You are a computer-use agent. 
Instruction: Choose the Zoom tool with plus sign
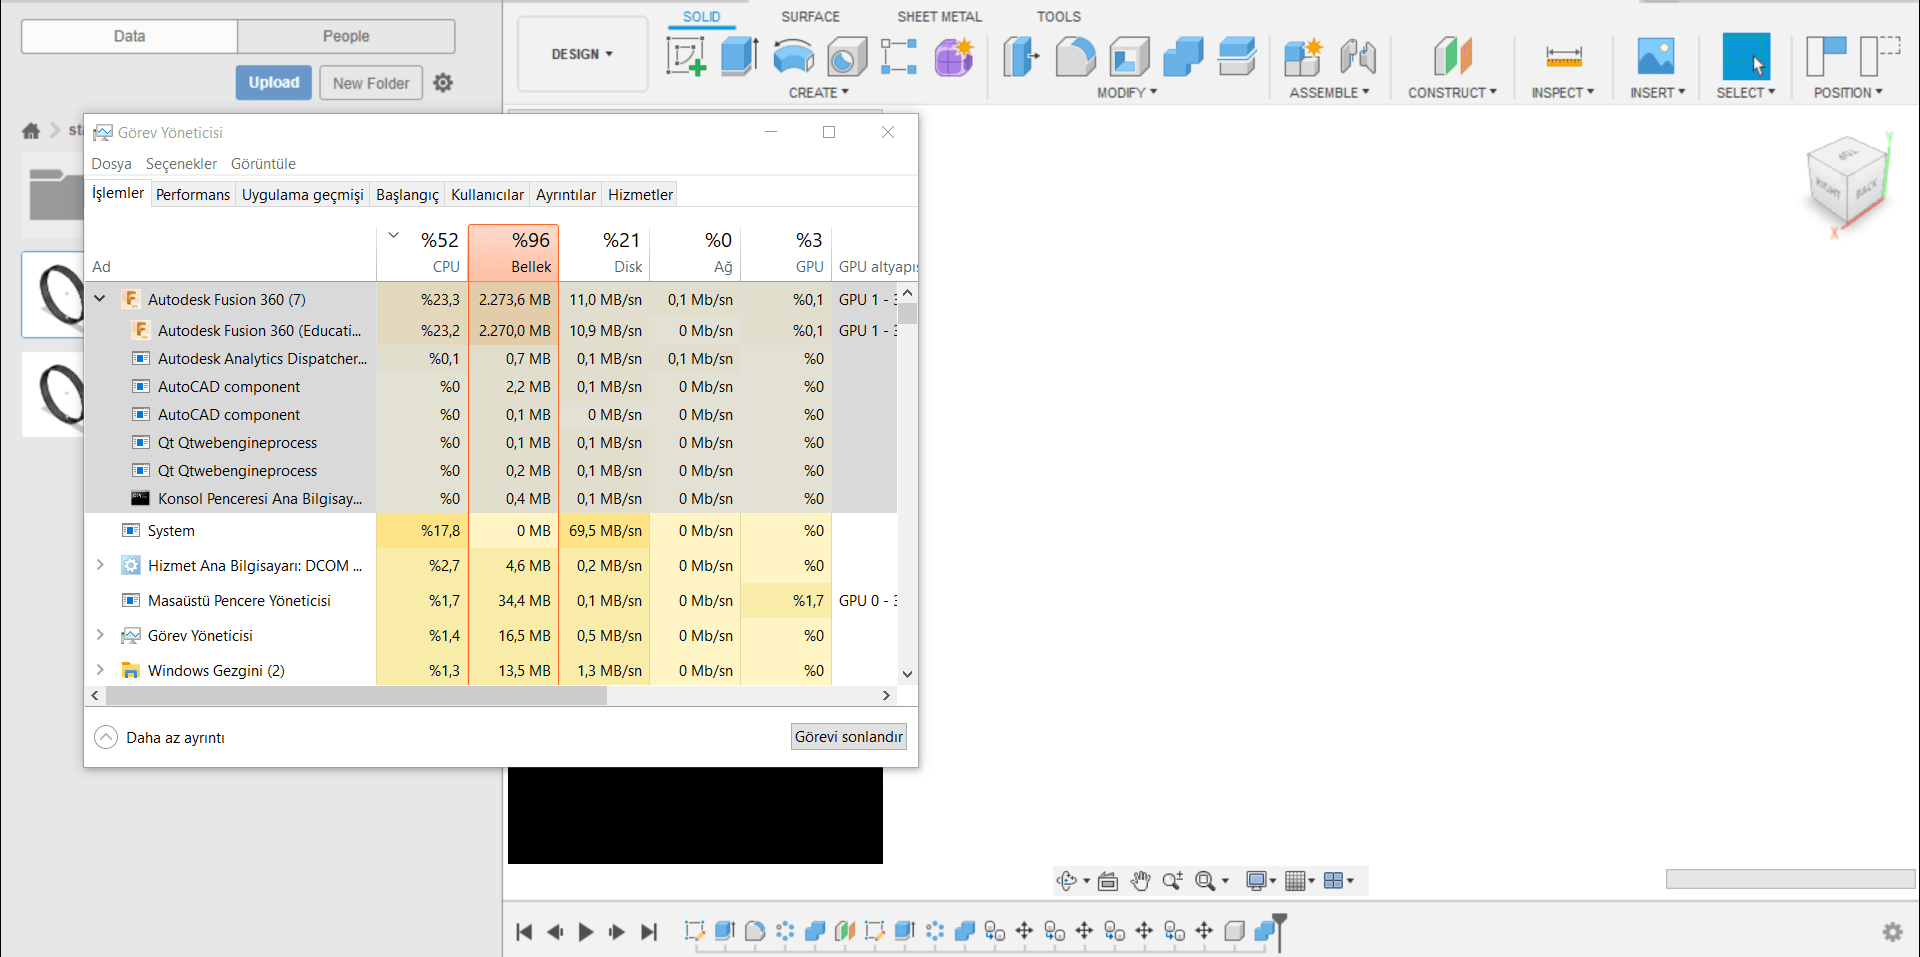(x=1172, y=881)
